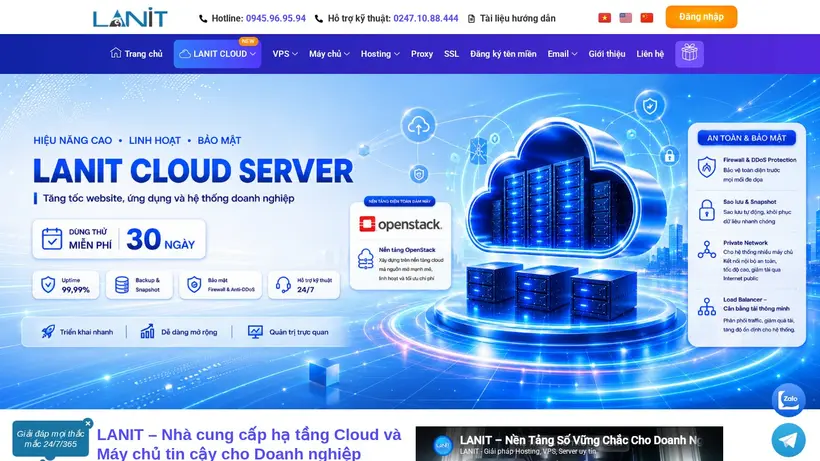Screen dimensions: 820x461
Task: Click the chart icon Dễ dàng mở rộng
Action: click(x=147, y=331)
